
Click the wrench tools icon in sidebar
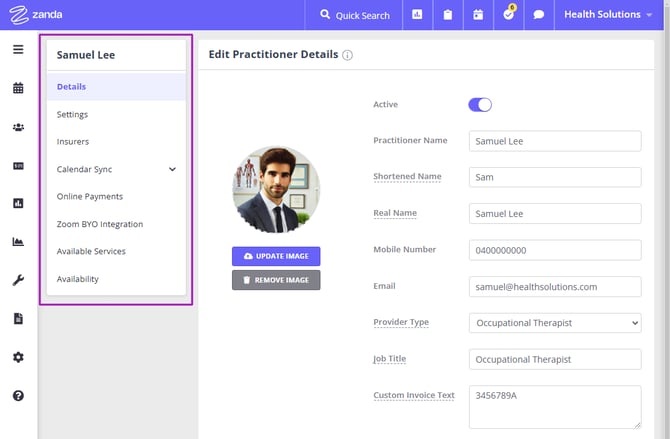pyautogui.click(x=18, y=281)
